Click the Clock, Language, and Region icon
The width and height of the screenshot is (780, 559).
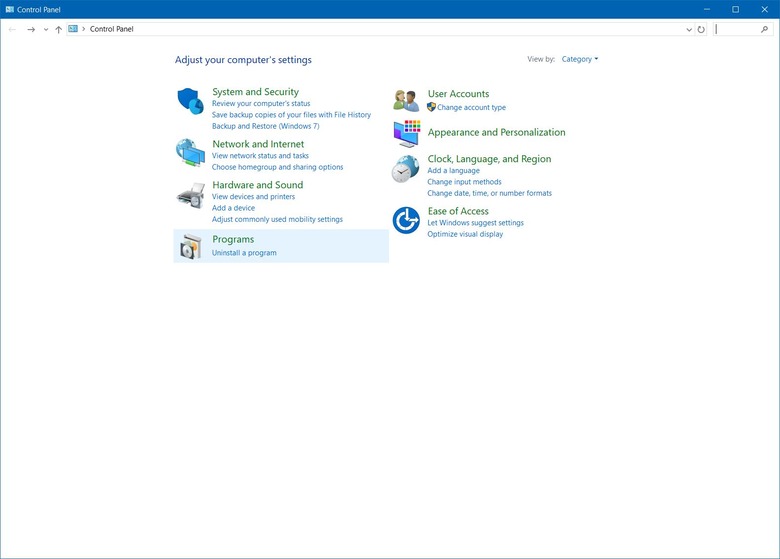tap(405, 169)
